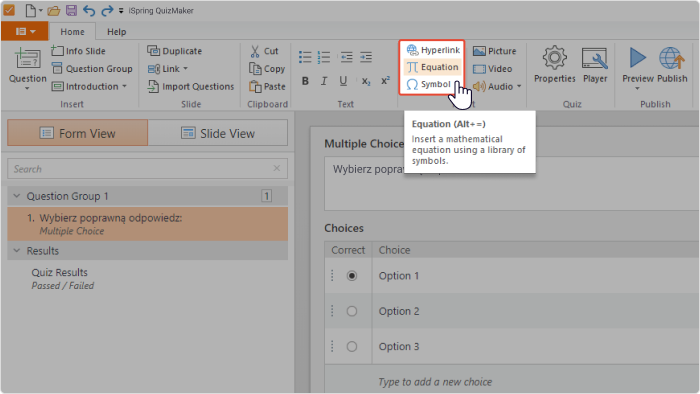This screenshot has width=700, height=394.
Task: Duplicate the selected slide
Action: tap(175, 51)
